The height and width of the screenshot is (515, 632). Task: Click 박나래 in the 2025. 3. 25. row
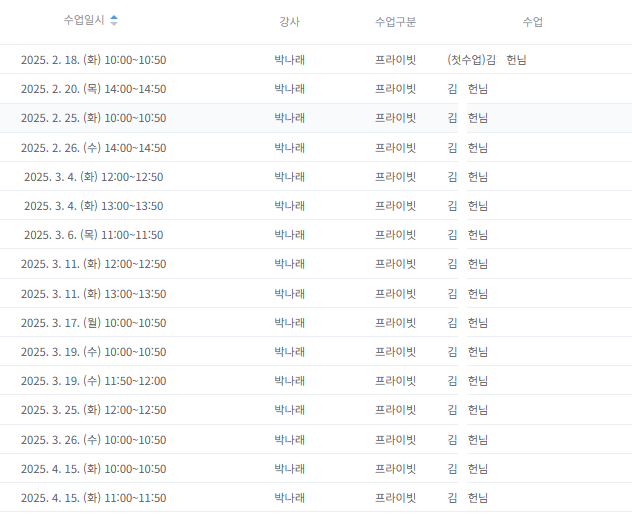pos(289,410)
